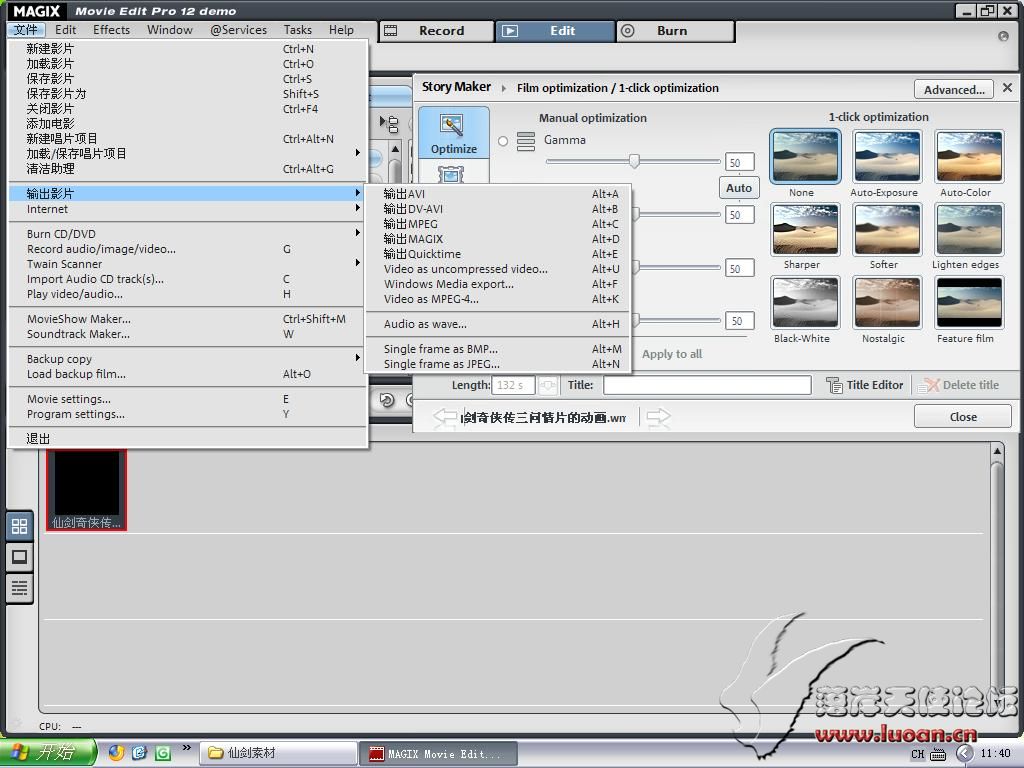Select Single frame as JPEG...

498,364
